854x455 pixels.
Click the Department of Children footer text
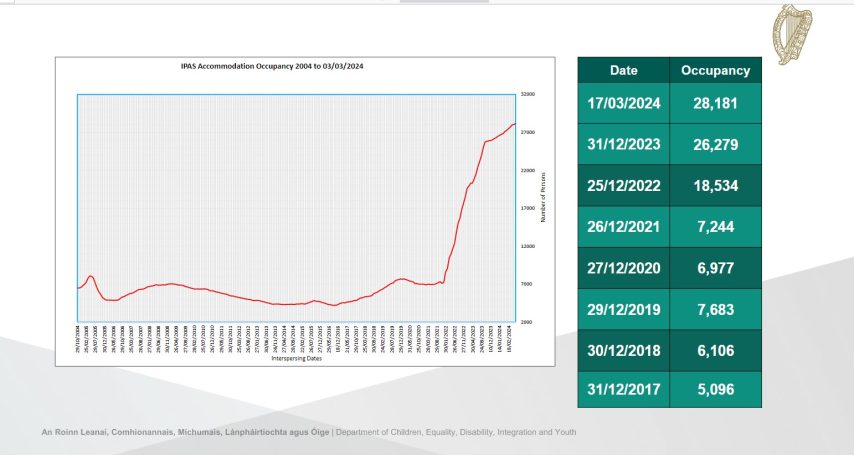455,432
